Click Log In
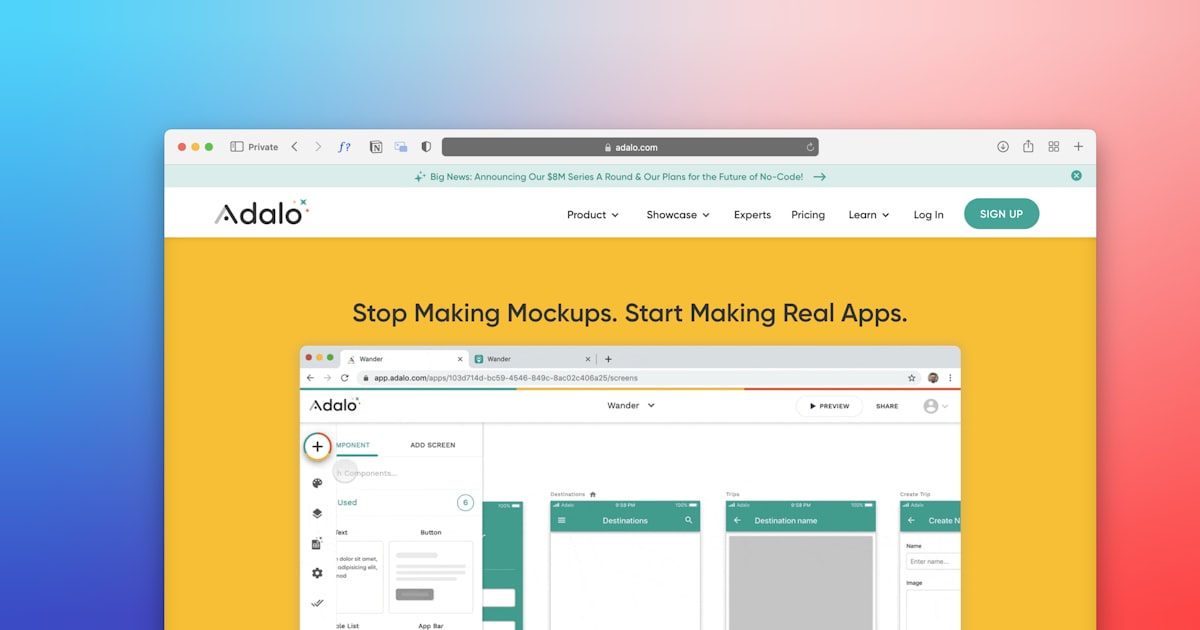The width and height of the screenshot is (1200, 630). (x=928, y=215)
